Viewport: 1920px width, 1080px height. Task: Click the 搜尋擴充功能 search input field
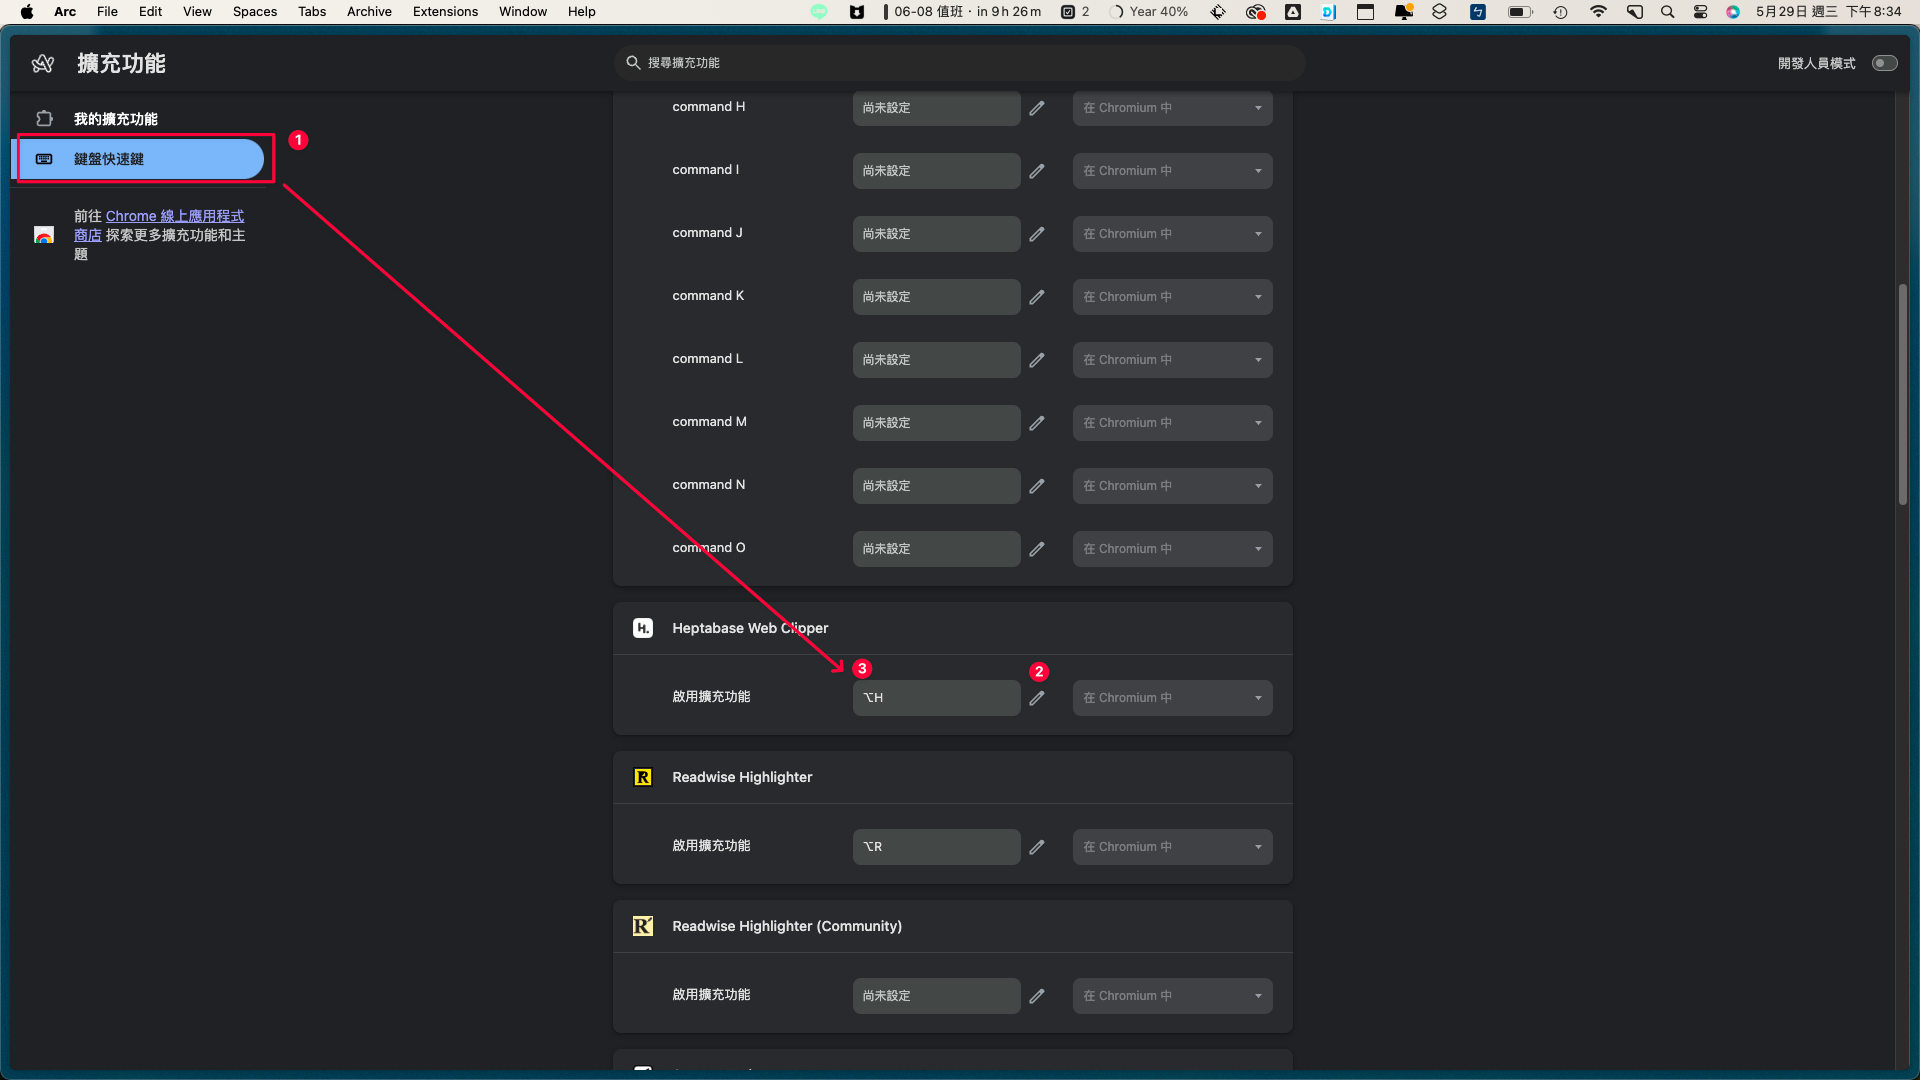(959, 63)
